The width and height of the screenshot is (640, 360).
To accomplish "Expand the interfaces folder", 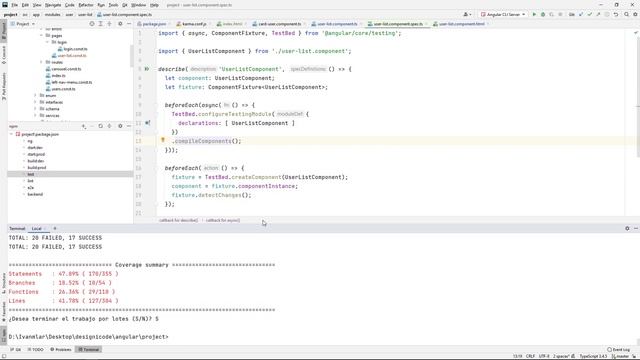I will point(36,102).
